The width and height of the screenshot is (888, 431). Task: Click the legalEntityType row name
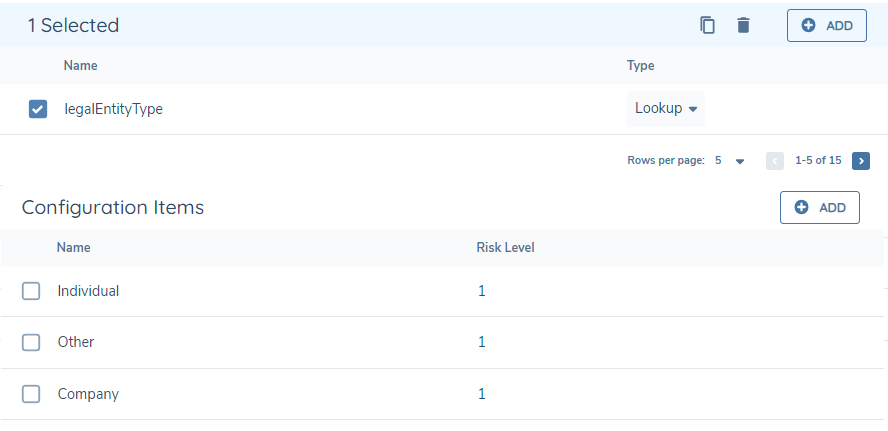point(113,109)
